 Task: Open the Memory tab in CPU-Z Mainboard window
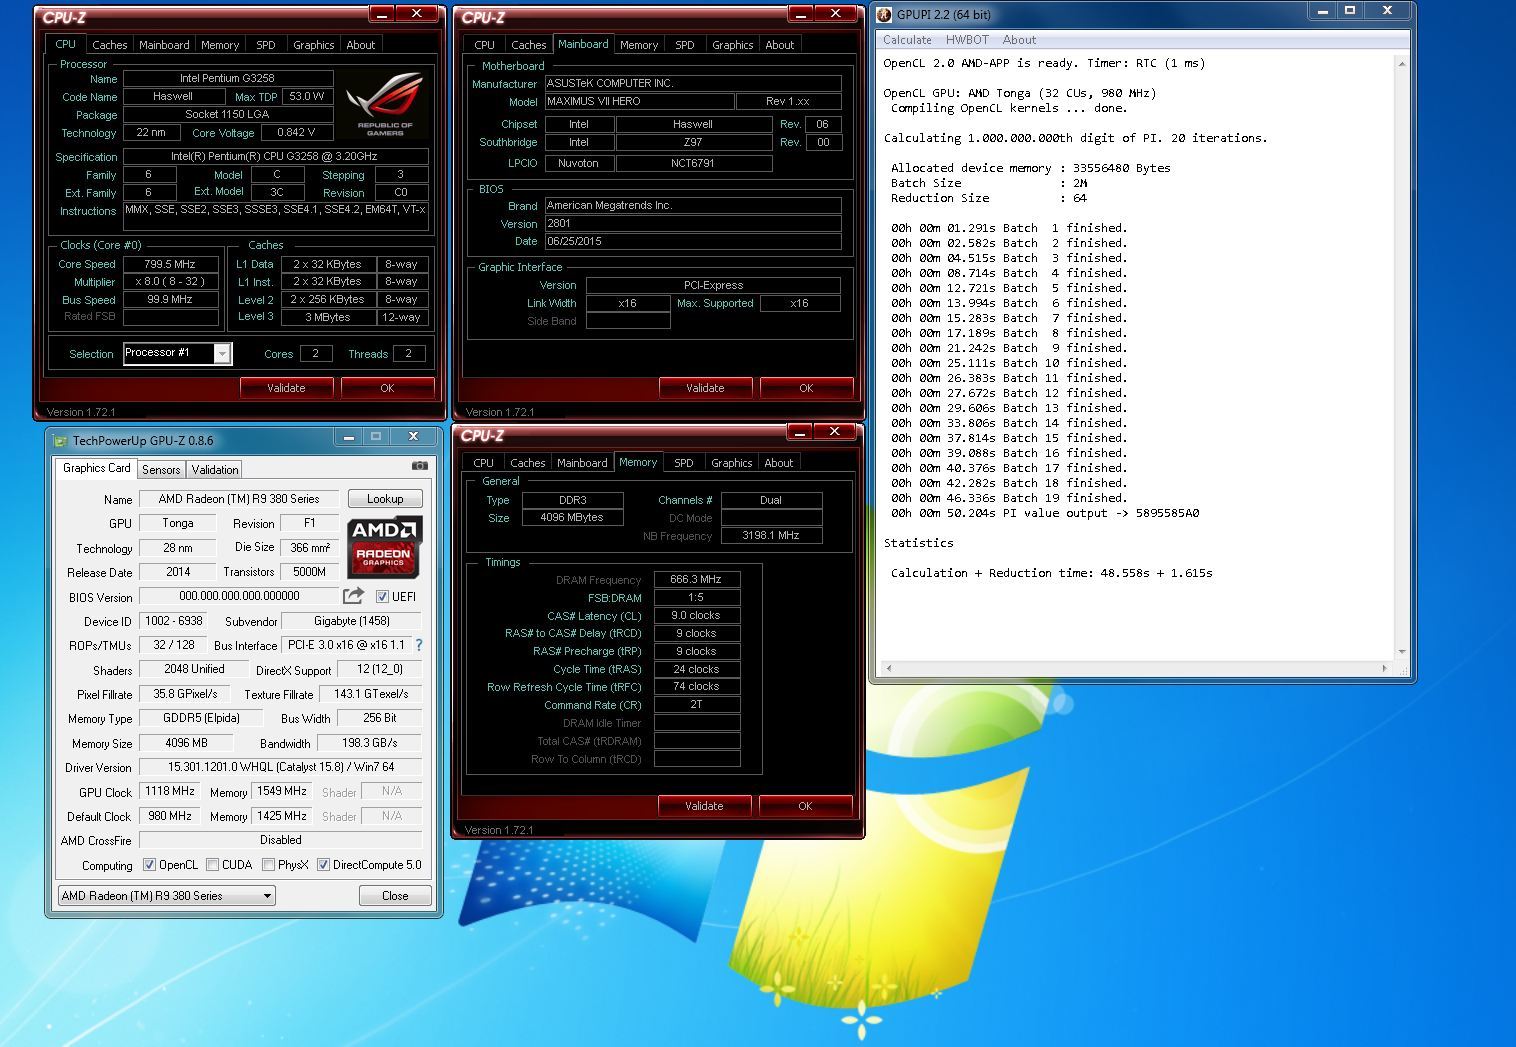pos(638,45)
